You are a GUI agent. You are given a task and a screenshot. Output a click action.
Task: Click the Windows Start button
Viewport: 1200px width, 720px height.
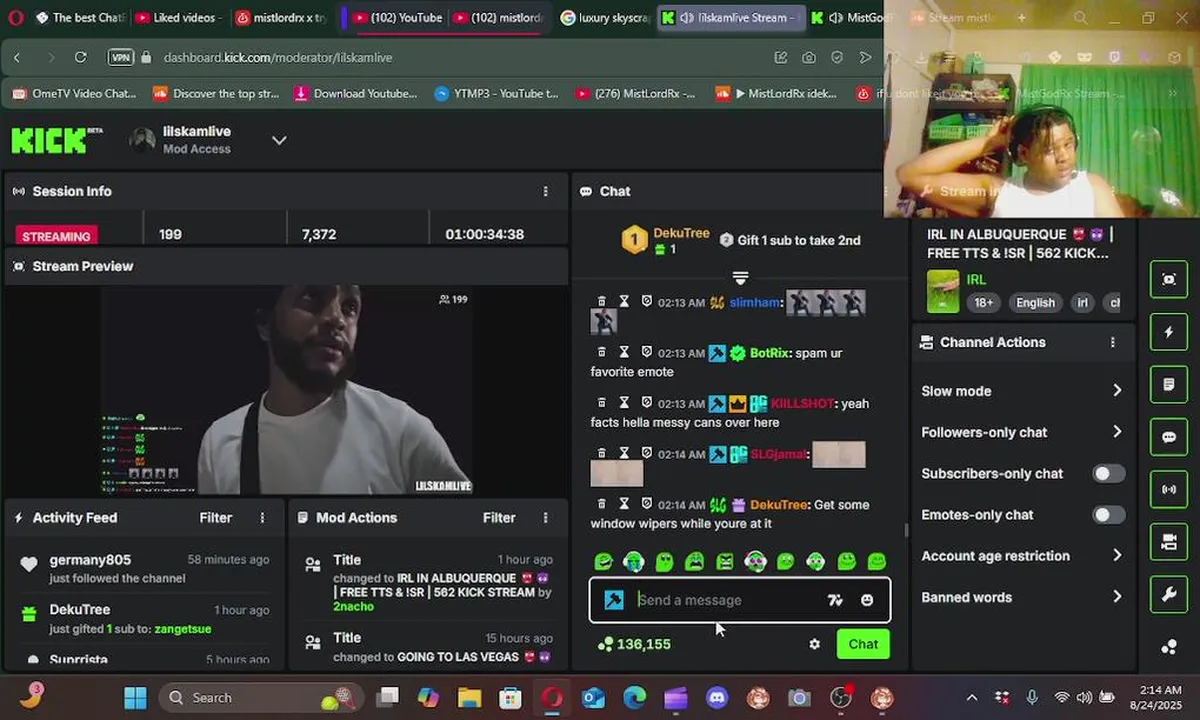coord(135,697)
